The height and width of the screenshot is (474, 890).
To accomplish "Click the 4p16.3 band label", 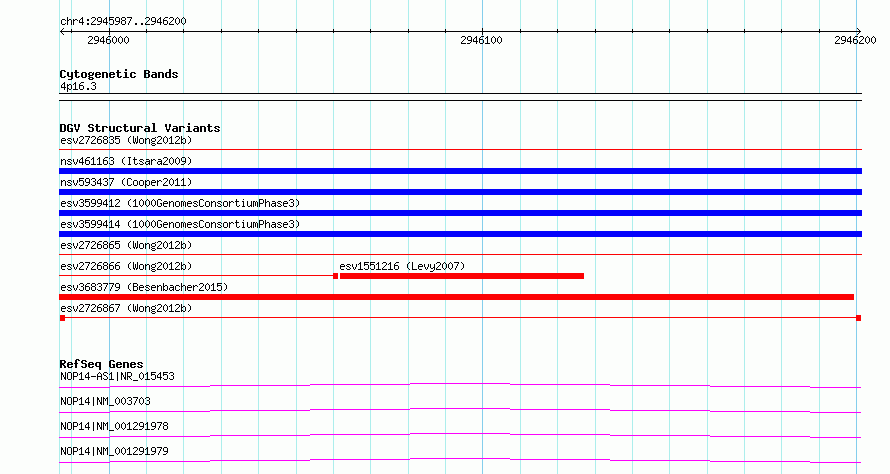I will [78, 87].
